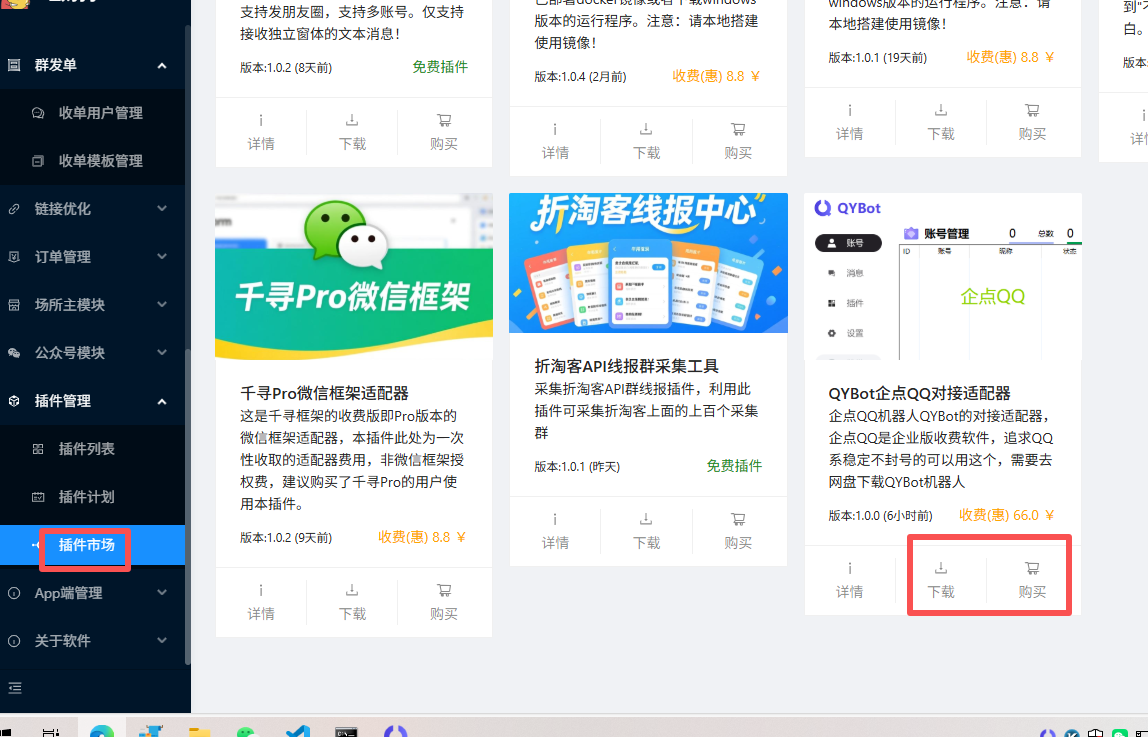Click the download icon on 千寻Pro微信框架适配器 card
1148x737 pixels.
click(352, 590)
